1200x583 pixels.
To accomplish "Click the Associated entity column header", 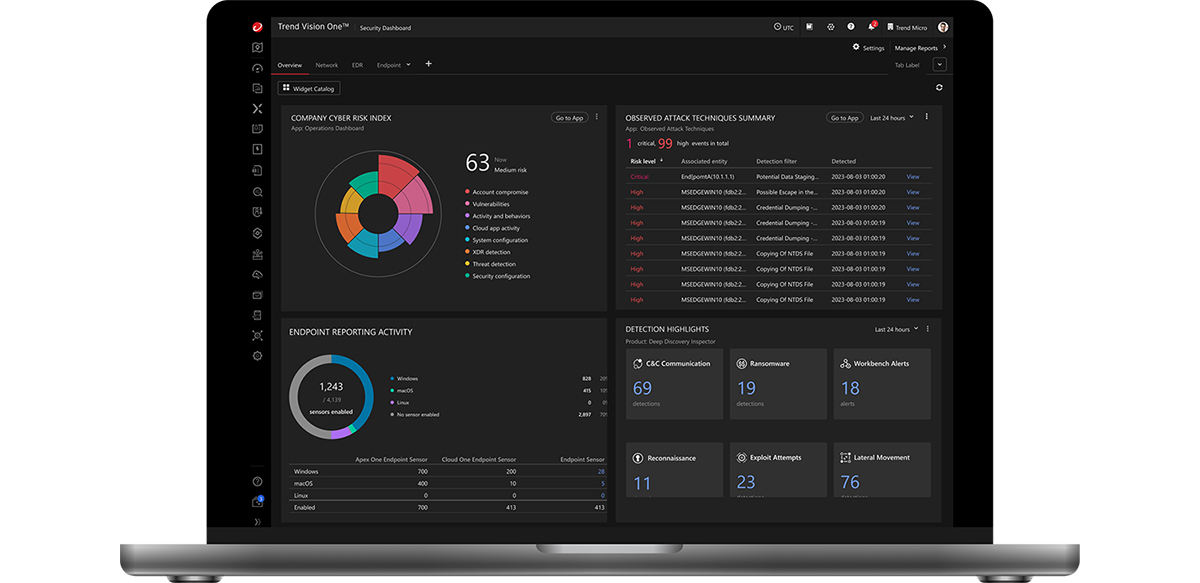I will coord(704,161).
